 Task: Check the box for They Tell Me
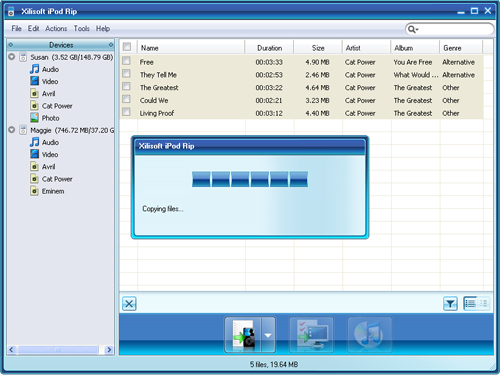[x=126, y=73]
